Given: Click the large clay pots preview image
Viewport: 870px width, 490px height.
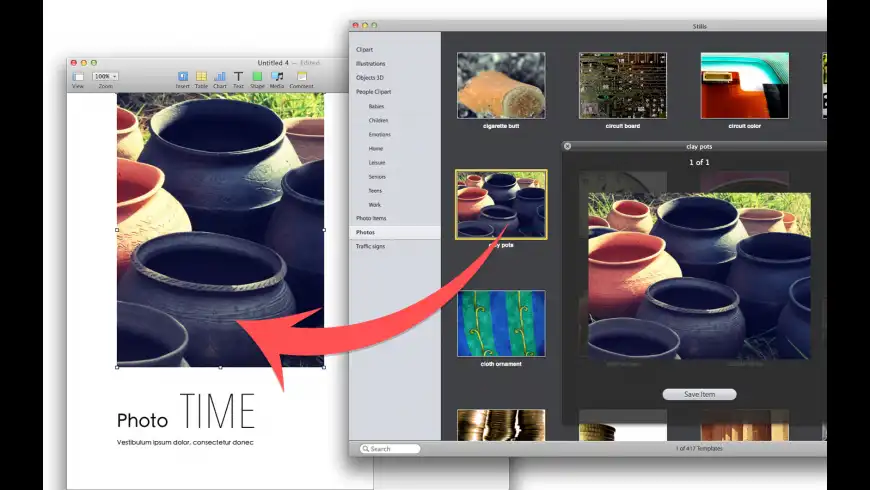Looking at the screenshot, I should pyautogui.click(x=699, y=276).
